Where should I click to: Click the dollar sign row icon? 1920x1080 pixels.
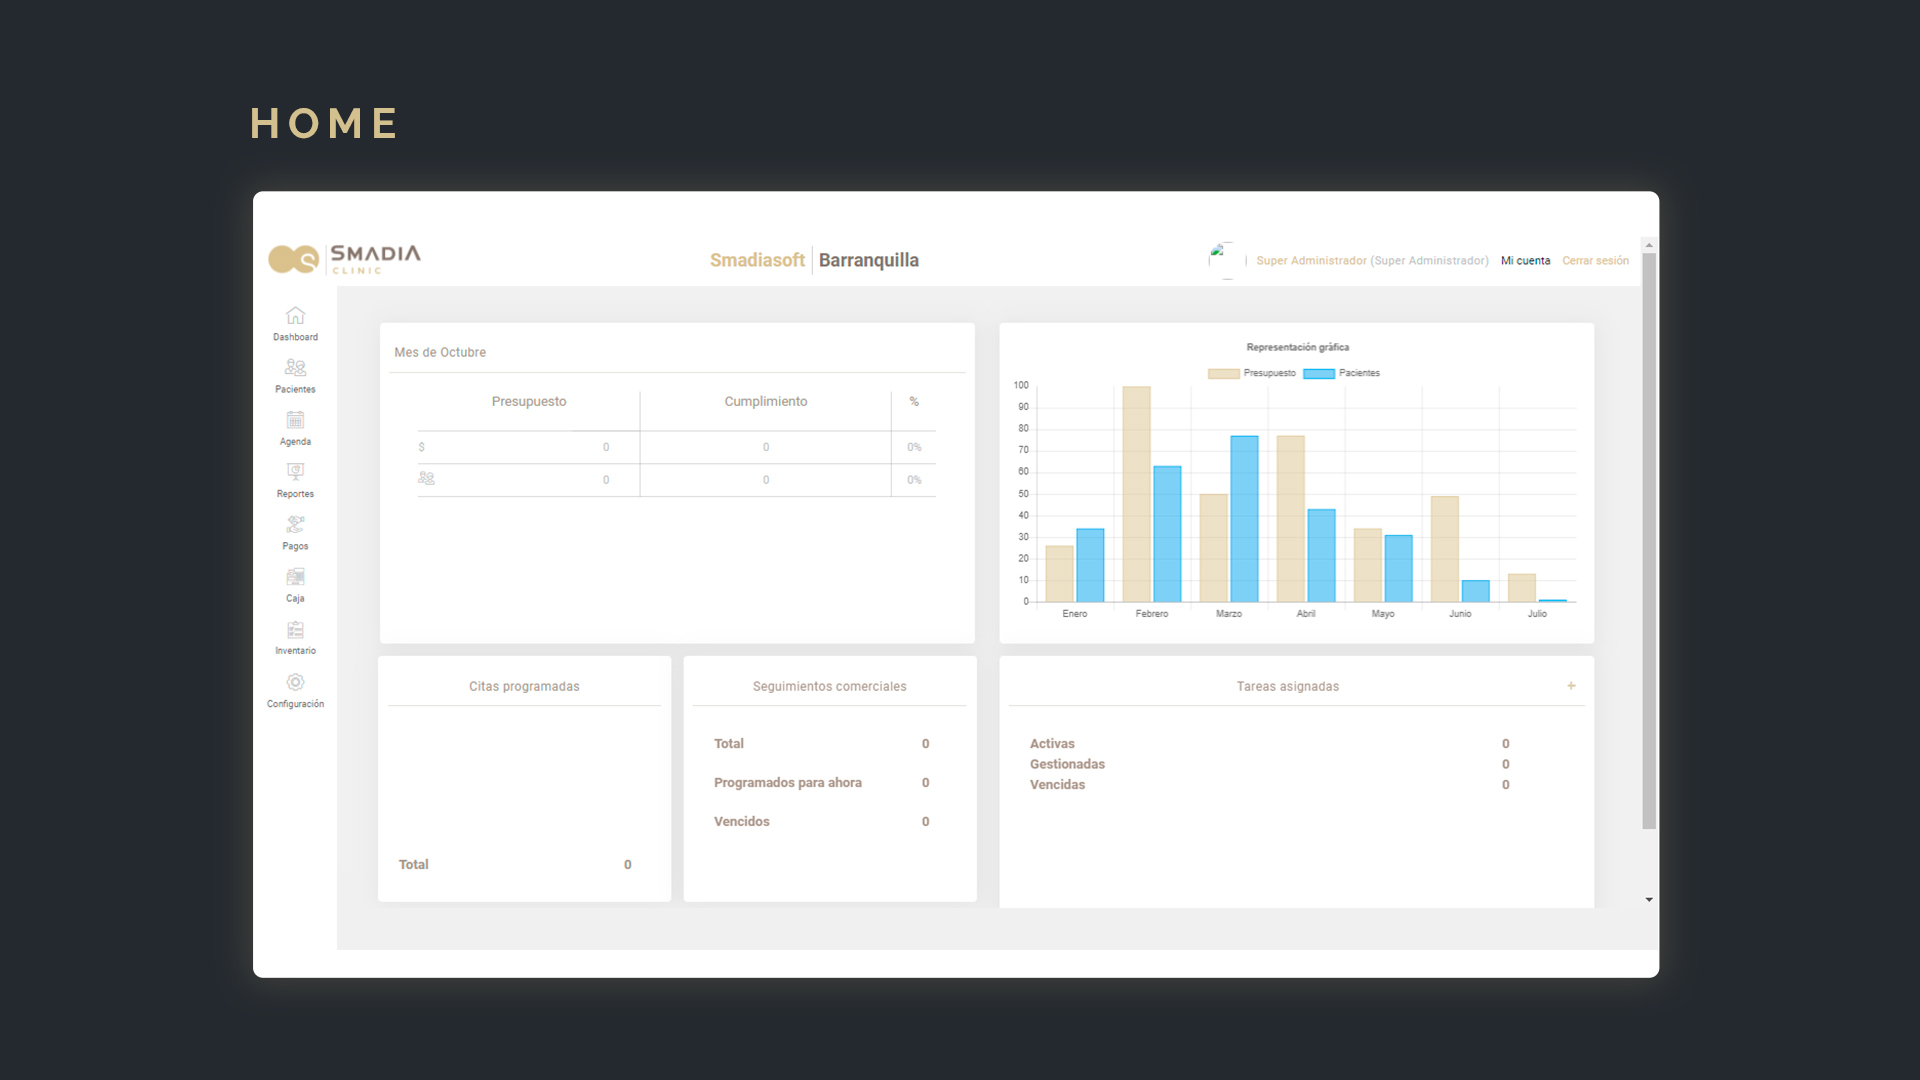coord(422,447)
